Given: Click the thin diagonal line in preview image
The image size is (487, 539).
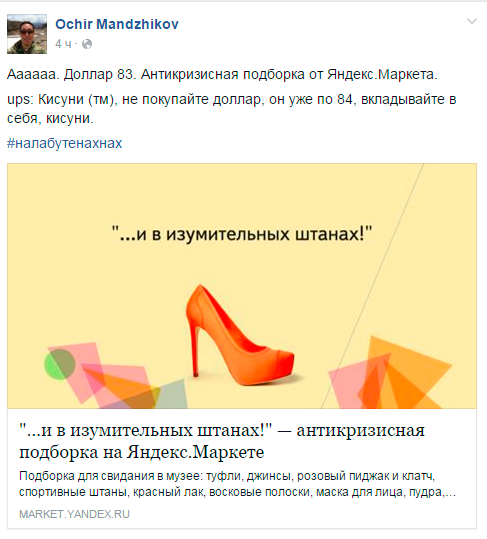Looking at the screenshot, I should [x=373, y=286].
